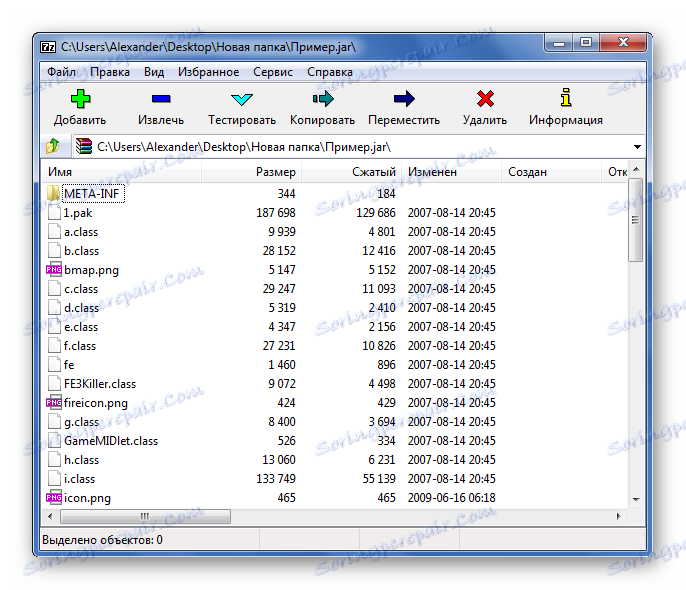Click date 2009-06-16 06:18 of icon.png
Screen dimensions: 686x590
tap(452, 497)
